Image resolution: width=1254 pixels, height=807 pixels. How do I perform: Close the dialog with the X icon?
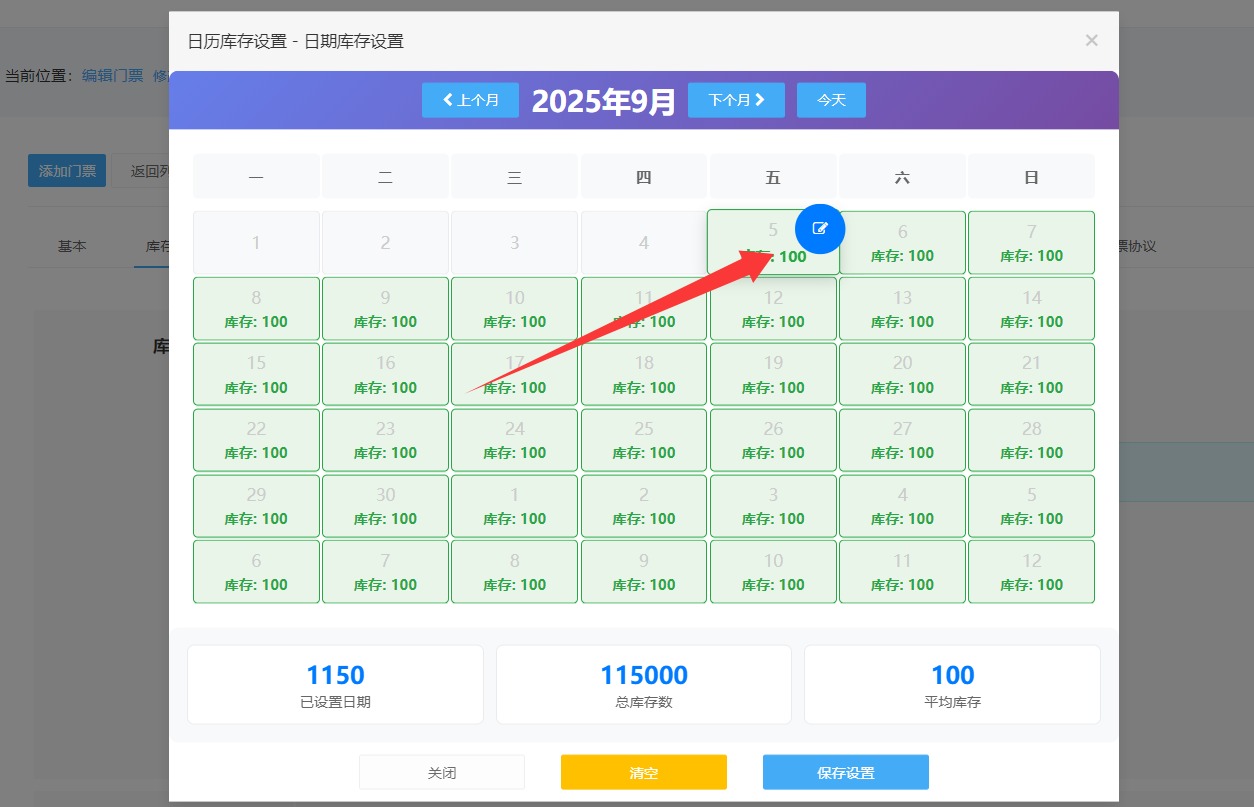(x=1091, y=40)
